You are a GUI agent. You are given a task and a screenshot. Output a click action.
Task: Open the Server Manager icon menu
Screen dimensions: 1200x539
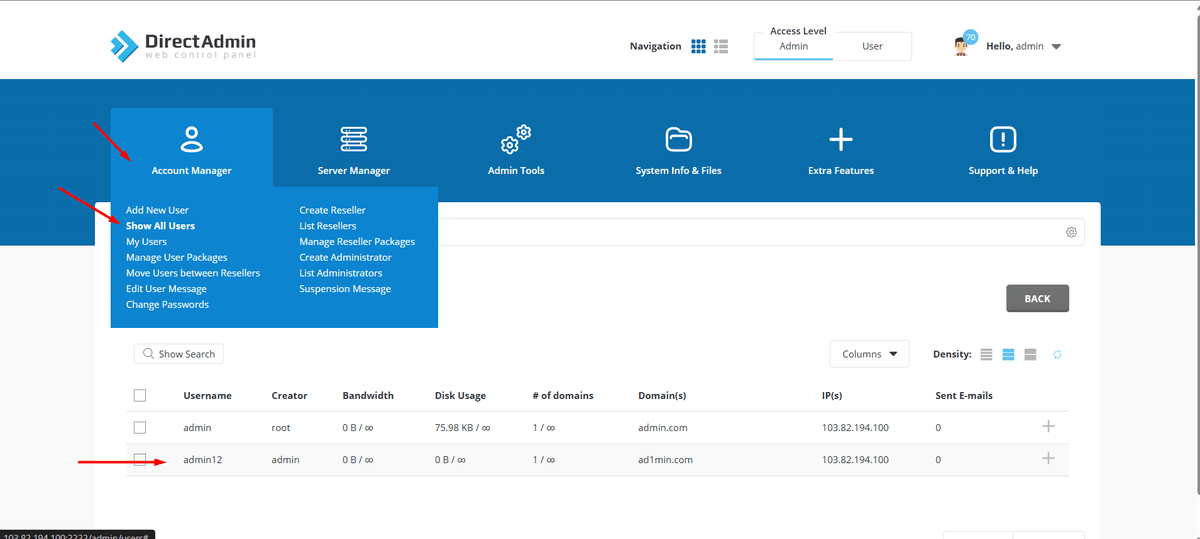pyautogui.click(x=354, y=140)
